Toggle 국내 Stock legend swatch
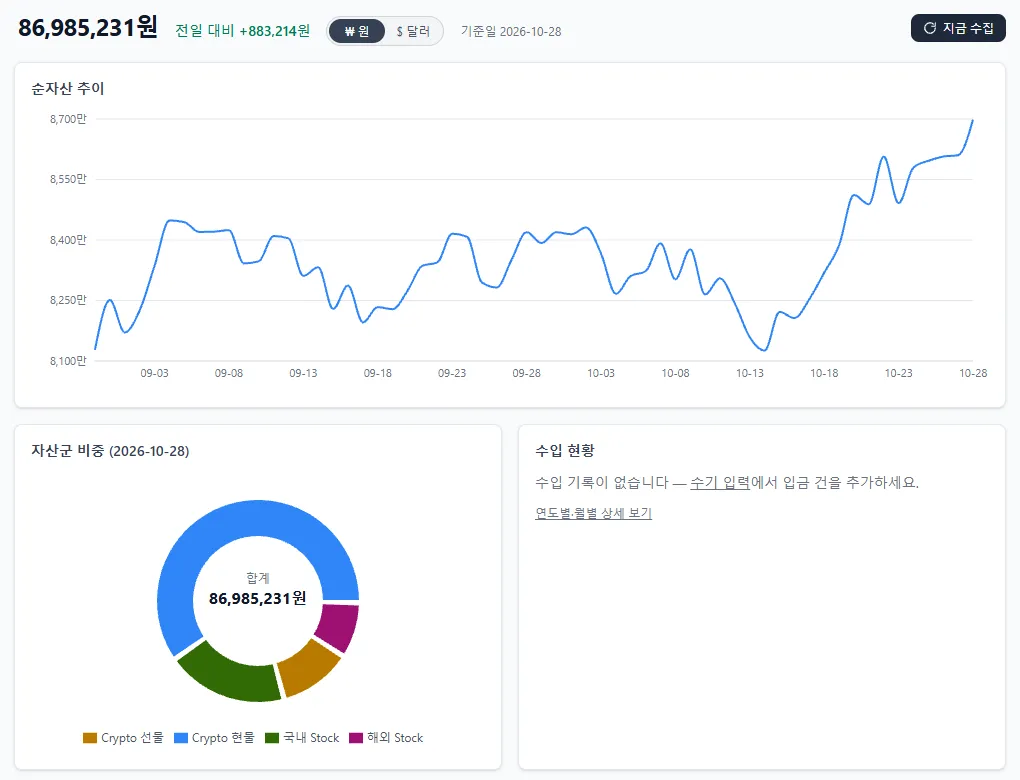1020x780 pixels. [x=272, y=738]
